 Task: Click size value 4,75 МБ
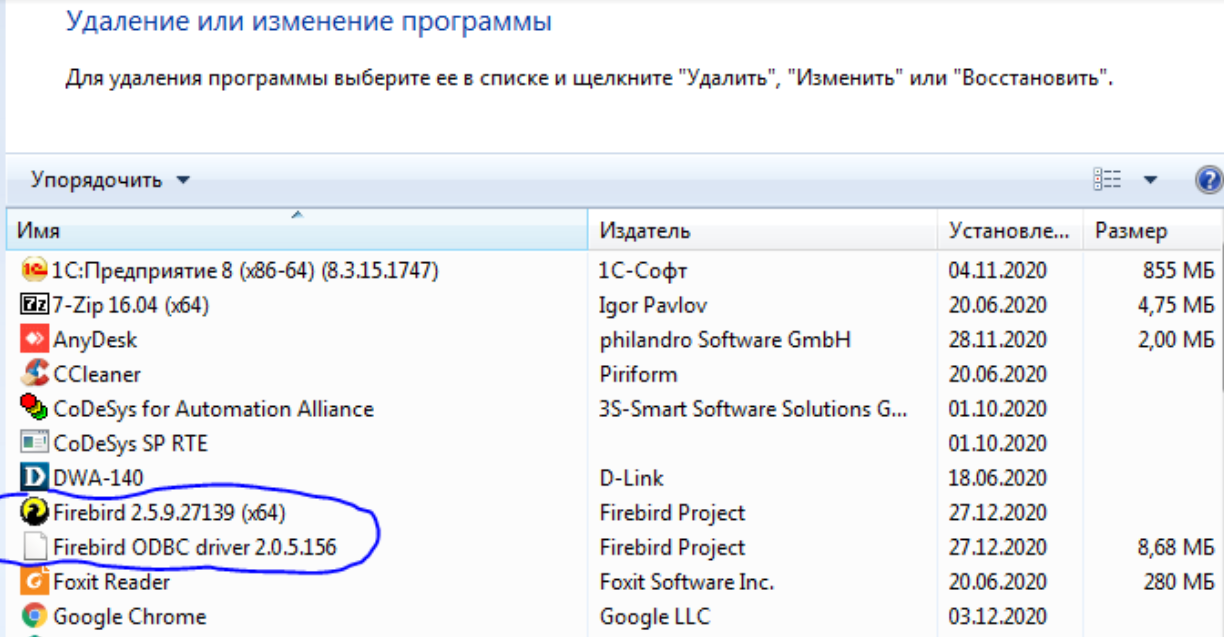coord(1175,305)
